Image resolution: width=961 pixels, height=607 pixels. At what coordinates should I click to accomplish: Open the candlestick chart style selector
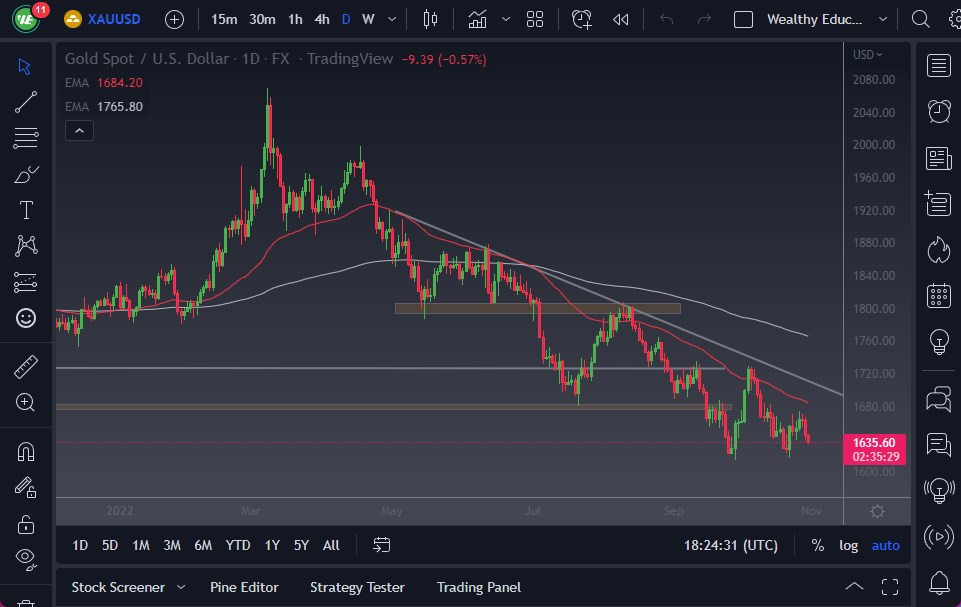[431, 19]
